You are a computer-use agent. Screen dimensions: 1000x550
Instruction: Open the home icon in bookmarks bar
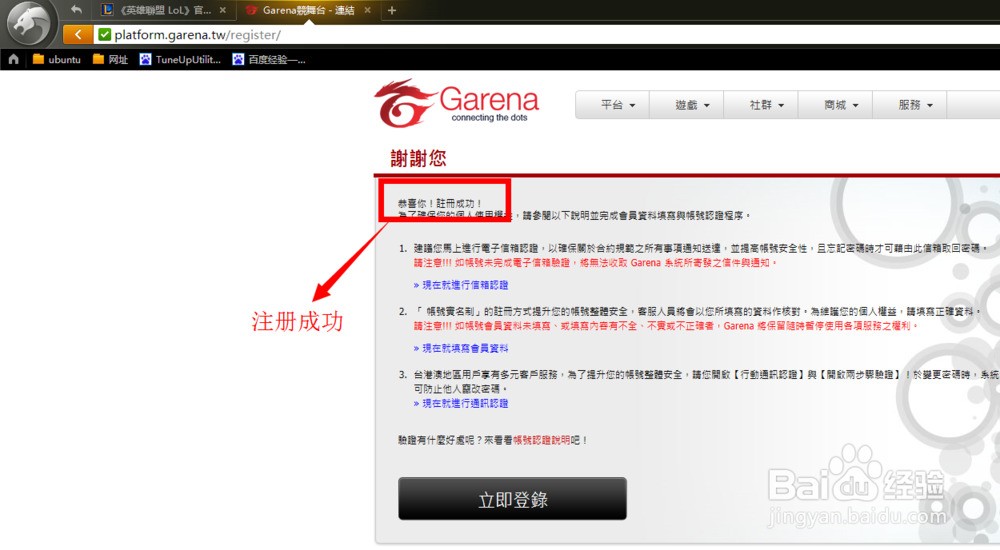pos(13,59)
